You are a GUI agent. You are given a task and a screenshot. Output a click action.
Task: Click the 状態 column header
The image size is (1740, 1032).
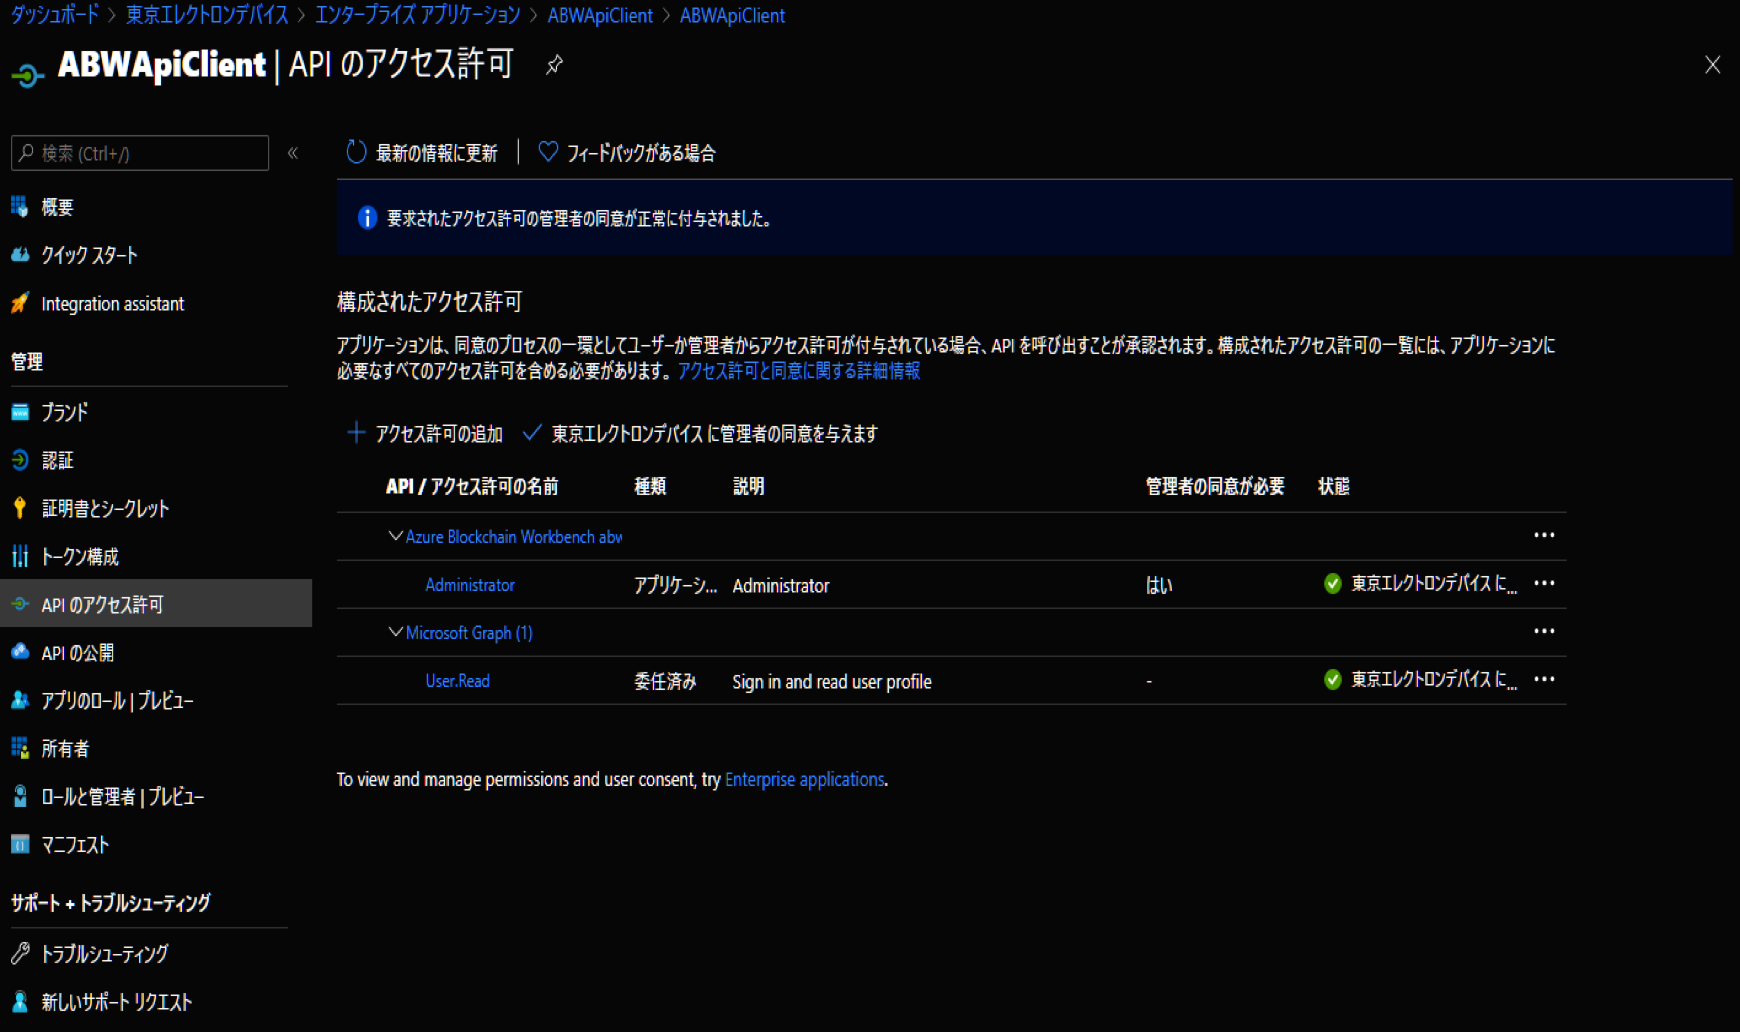tap(1334, 486)
